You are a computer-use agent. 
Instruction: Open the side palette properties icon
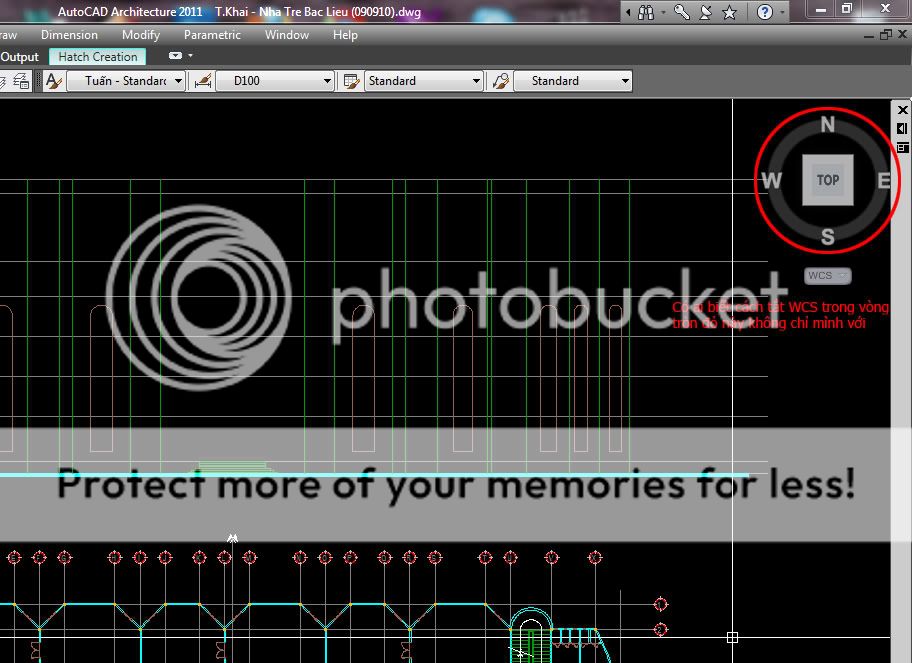(x=902, y=148)
